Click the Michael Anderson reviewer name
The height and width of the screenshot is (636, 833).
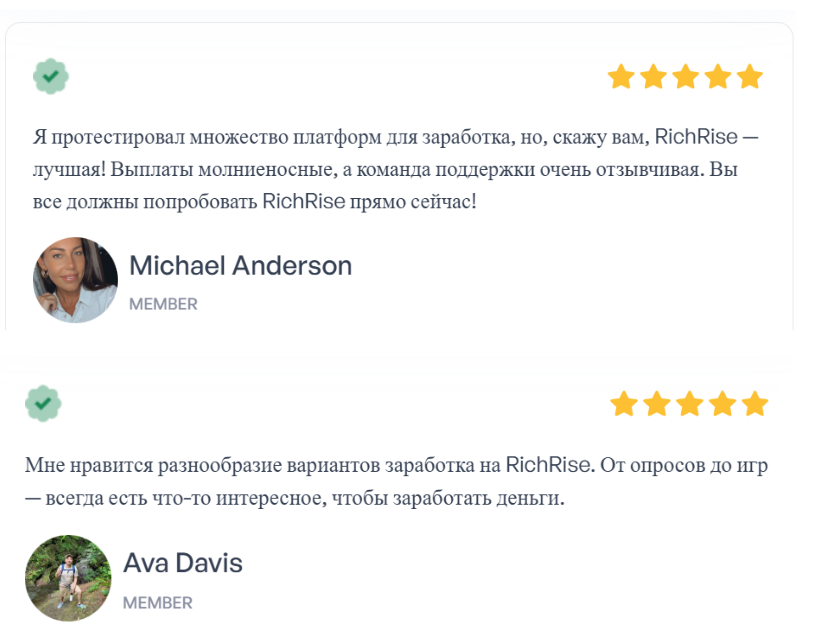pyautogui.click(x=240, y=266)
